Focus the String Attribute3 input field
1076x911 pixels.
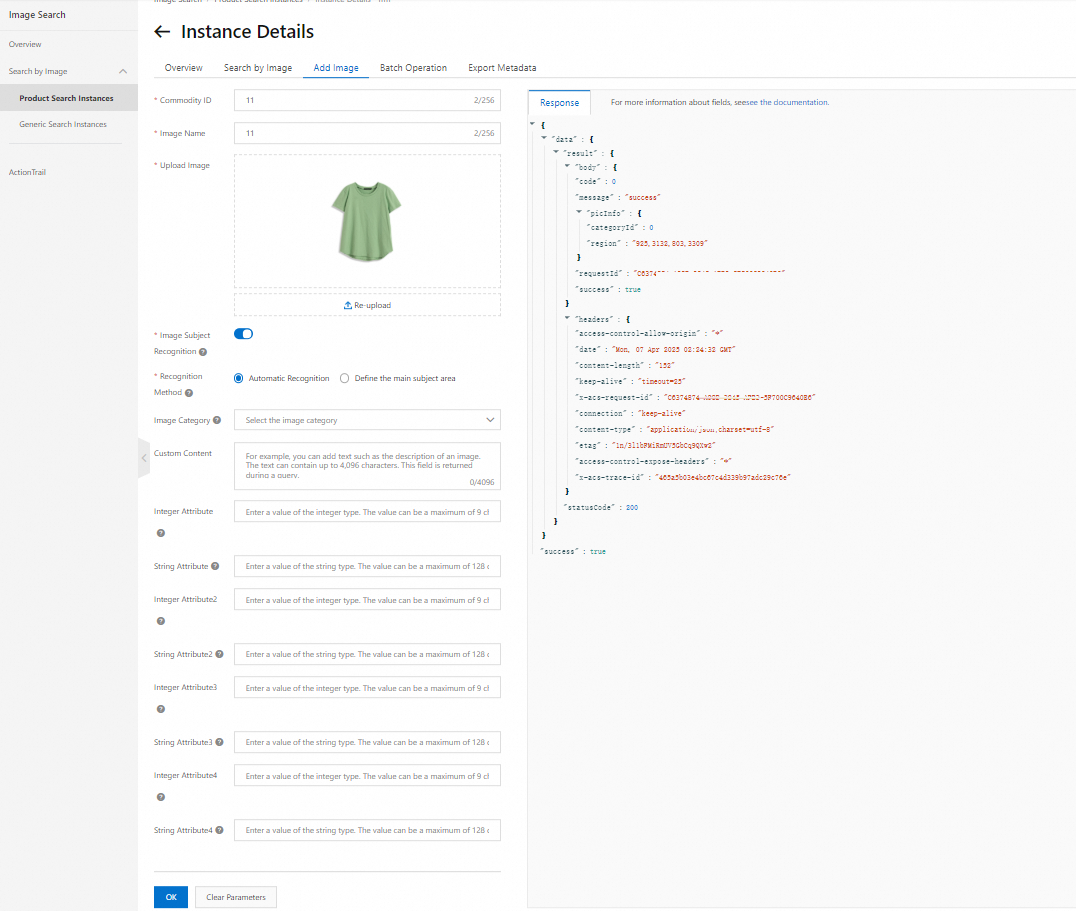click(367, 742)
